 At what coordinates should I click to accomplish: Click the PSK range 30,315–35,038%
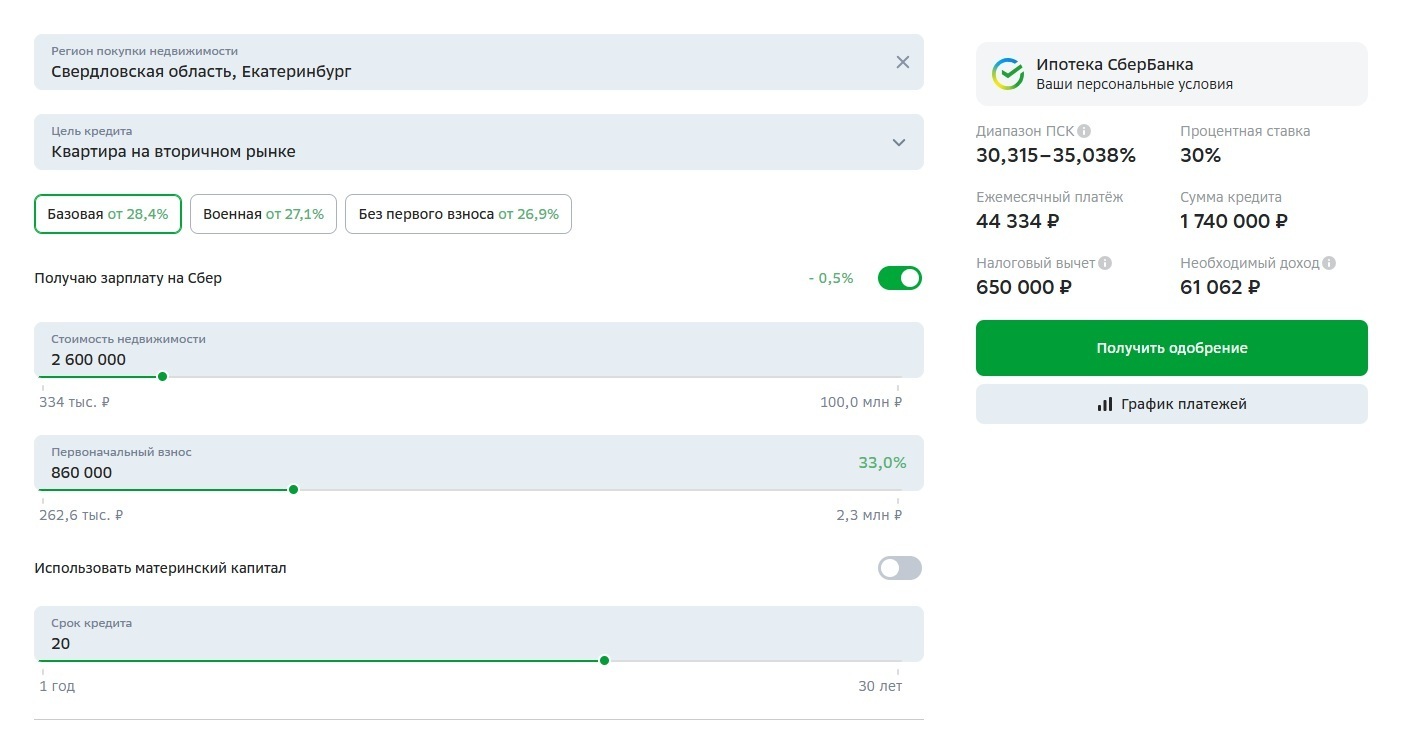click(x=1056, y=155)
